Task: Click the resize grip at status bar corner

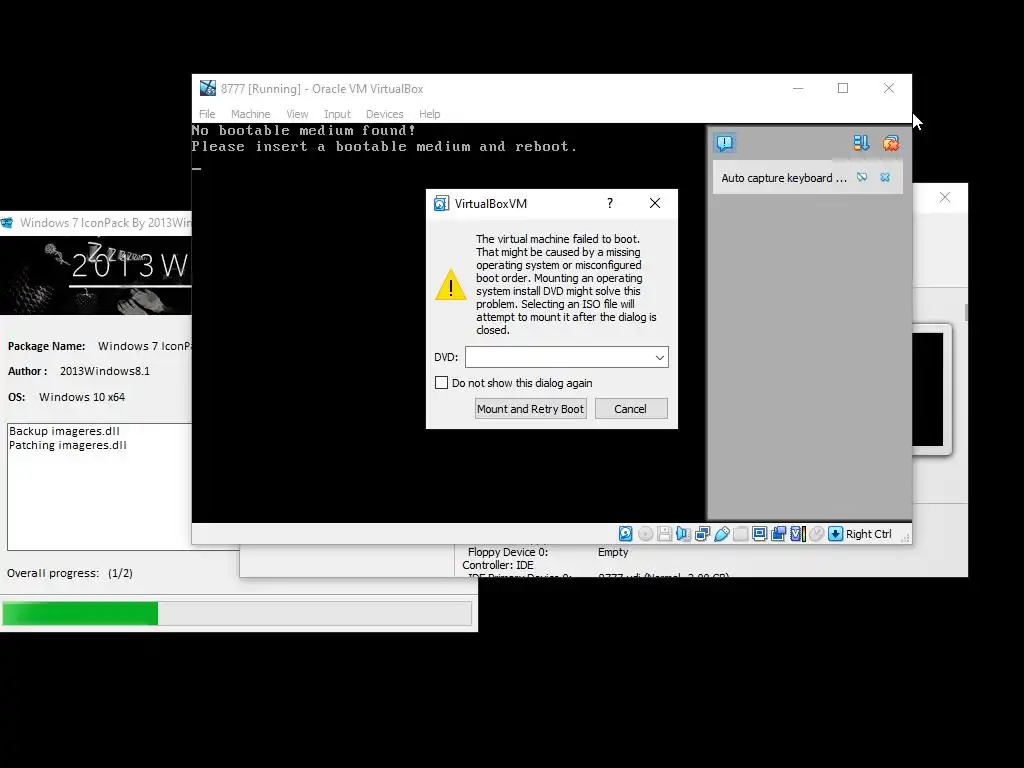Action: (905, 537)
